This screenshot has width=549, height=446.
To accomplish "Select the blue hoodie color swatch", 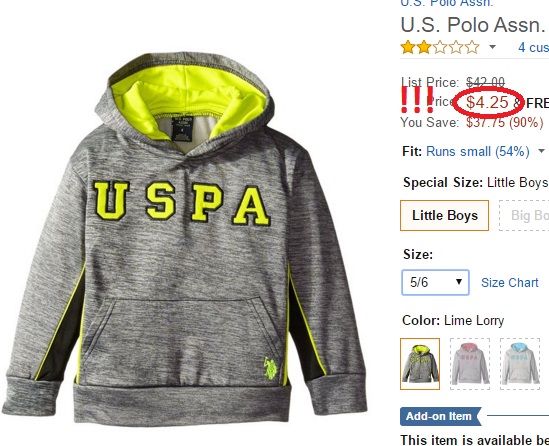I will [520, 364].
